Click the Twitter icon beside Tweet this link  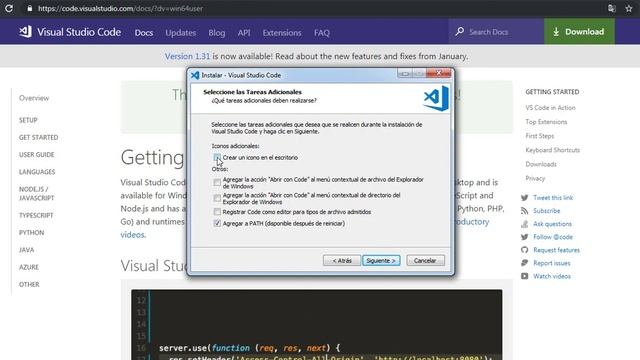click(524, 198)
